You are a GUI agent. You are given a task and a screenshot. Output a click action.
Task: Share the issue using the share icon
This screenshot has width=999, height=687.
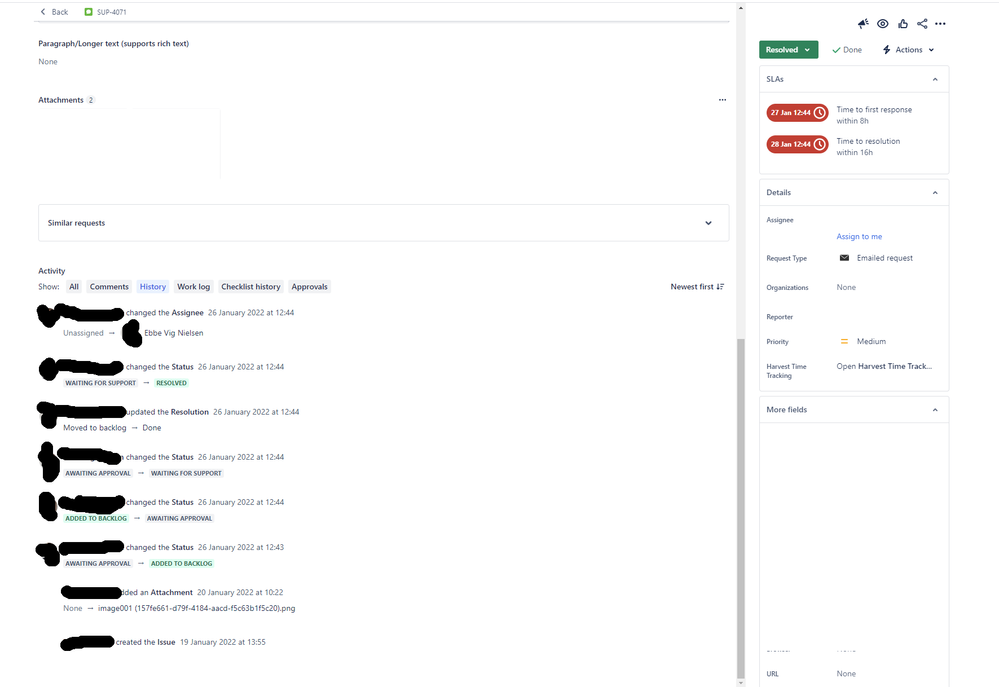[921, 23]
